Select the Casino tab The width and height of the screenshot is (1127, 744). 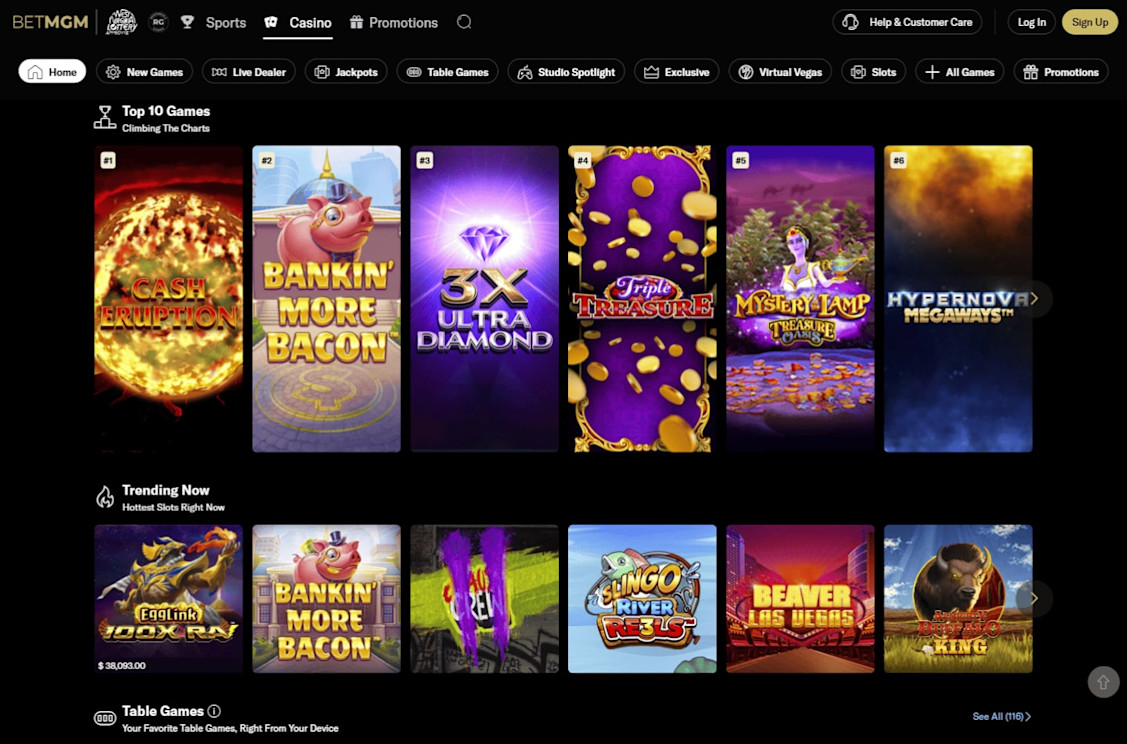point(298,22)
